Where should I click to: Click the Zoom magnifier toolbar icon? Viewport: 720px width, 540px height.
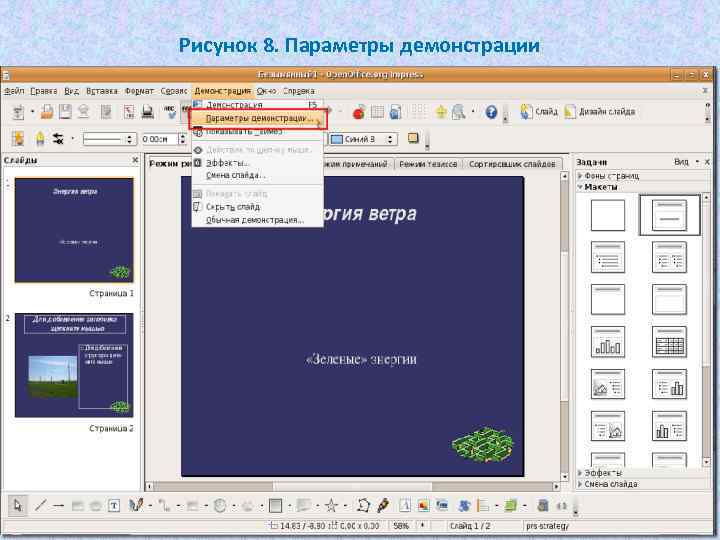pyautogui.click(x=459, y=112)
